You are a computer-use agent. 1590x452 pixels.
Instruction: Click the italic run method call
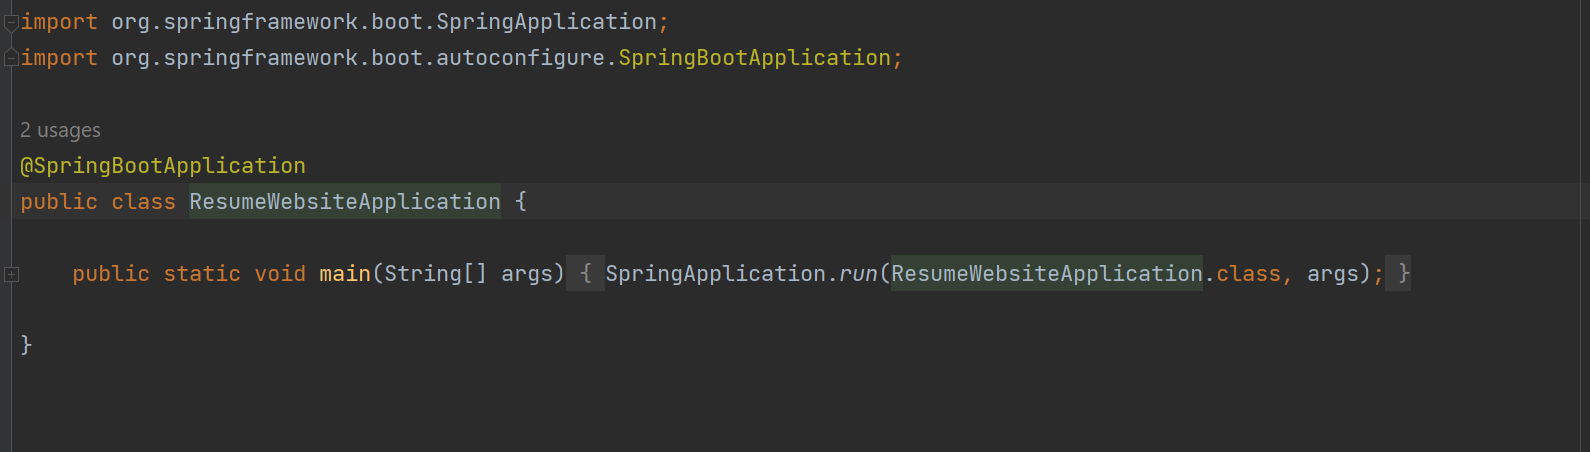click(x=858, y=274)
